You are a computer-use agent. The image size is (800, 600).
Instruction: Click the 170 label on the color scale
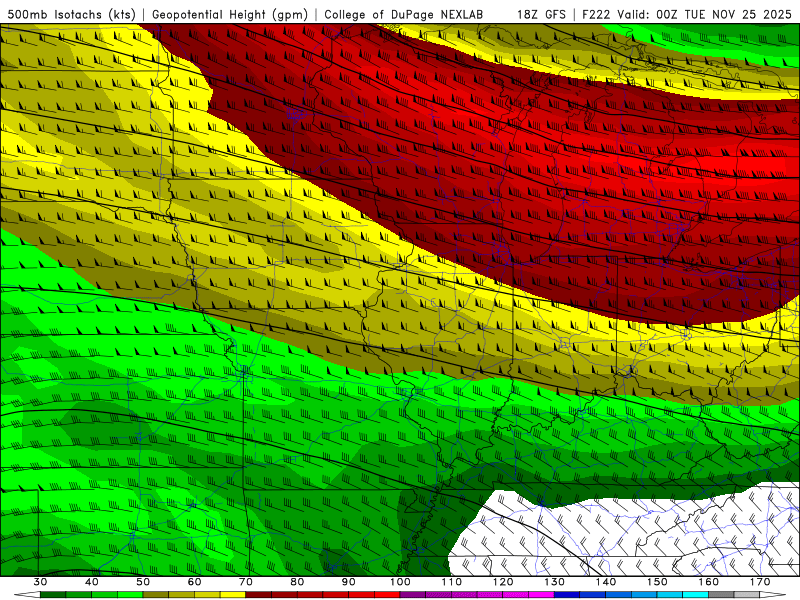[760, 582]
